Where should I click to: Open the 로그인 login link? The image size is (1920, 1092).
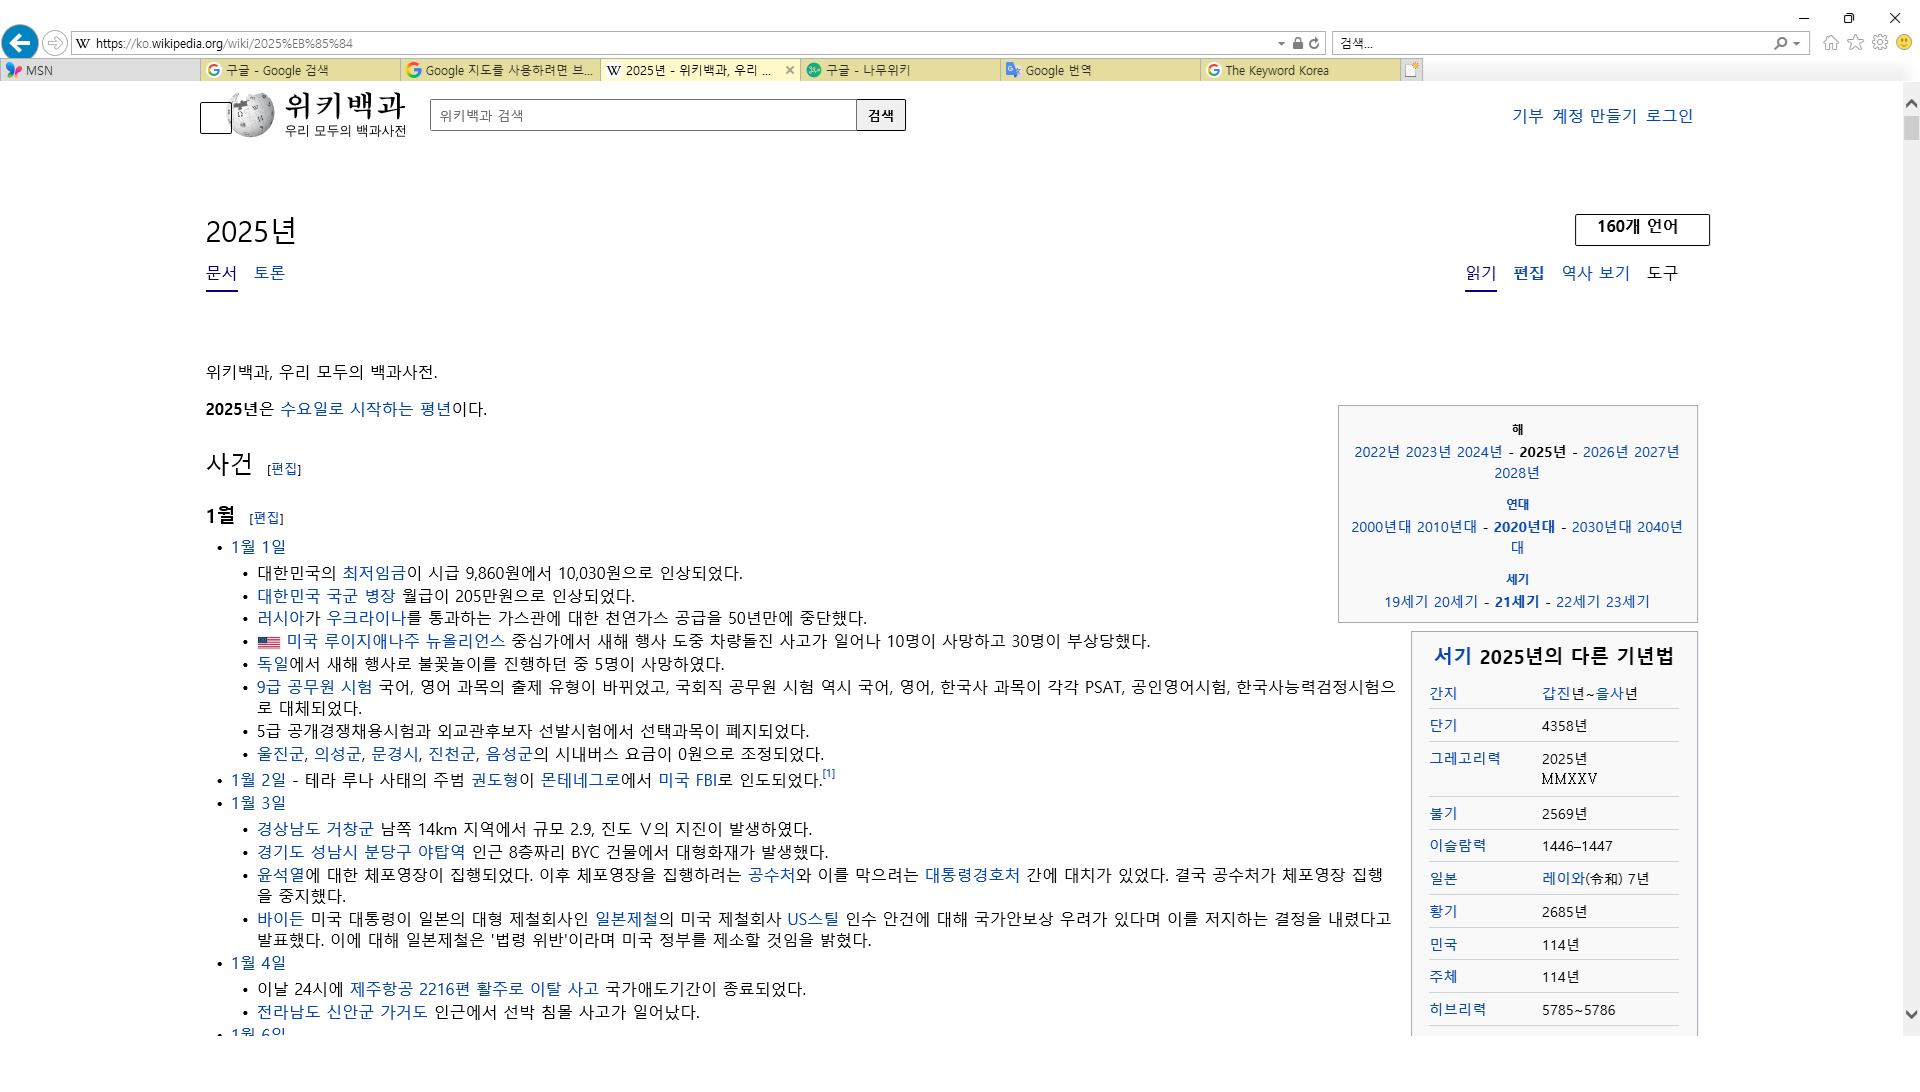[x=1669, y=116]
